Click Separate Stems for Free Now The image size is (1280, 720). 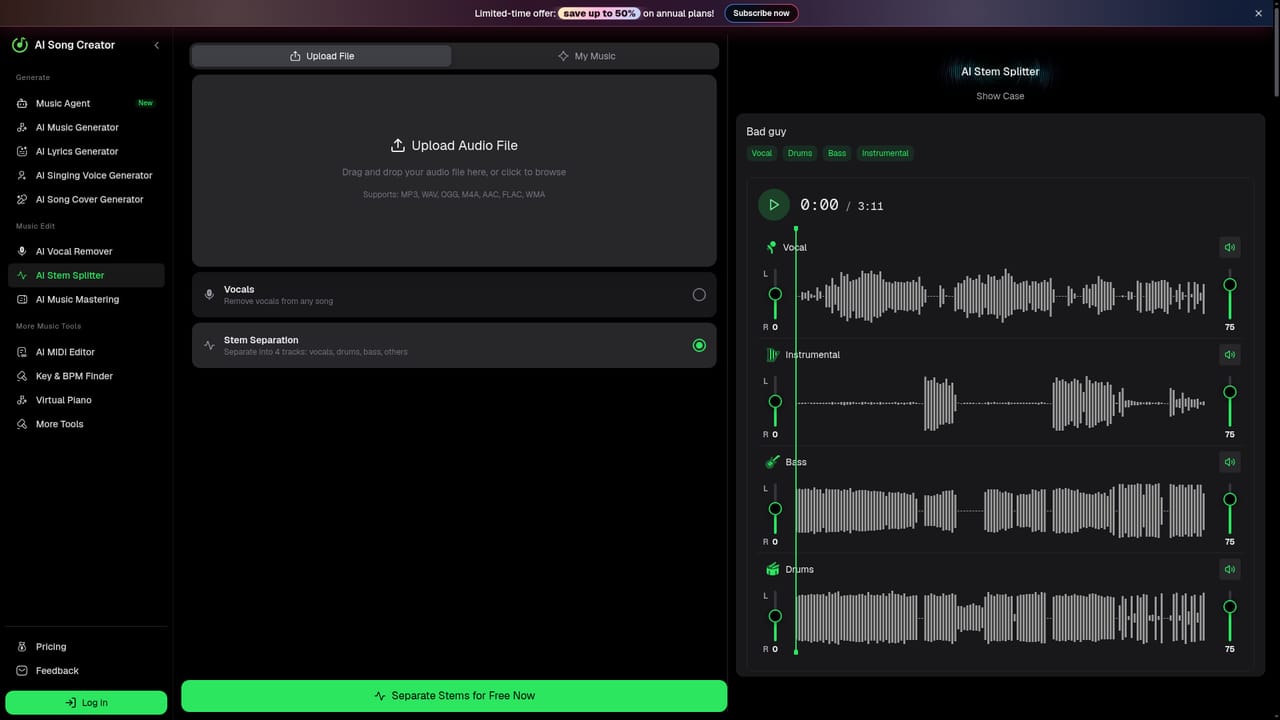454,696
